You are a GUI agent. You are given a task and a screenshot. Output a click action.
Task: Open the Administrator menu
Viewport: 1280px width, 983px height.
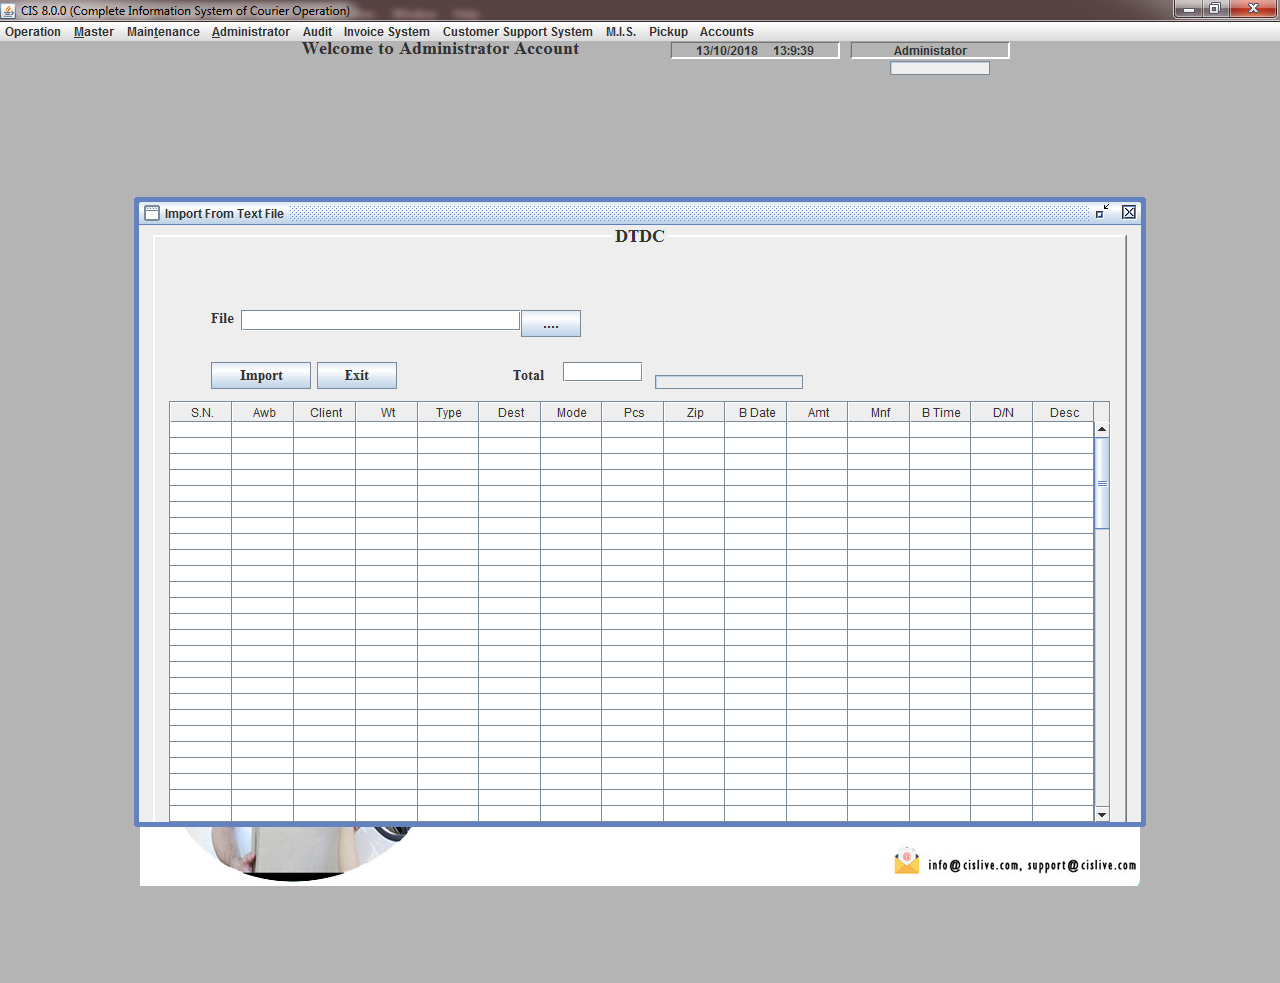251,32
